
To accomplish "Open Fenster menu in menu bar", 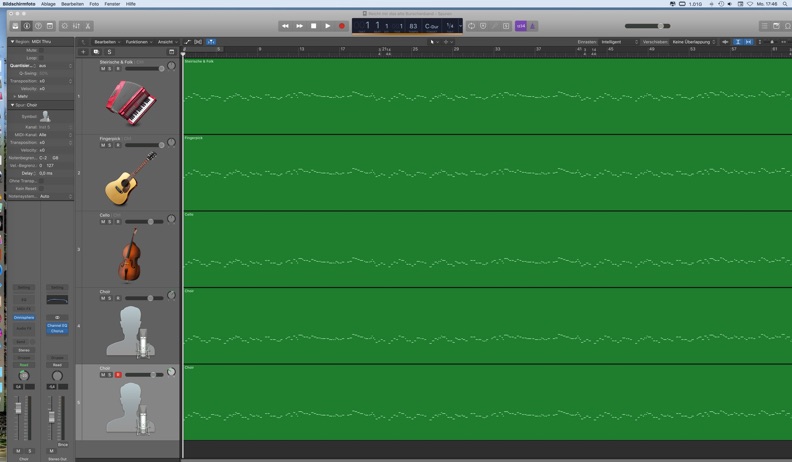I will pos(112,4).
